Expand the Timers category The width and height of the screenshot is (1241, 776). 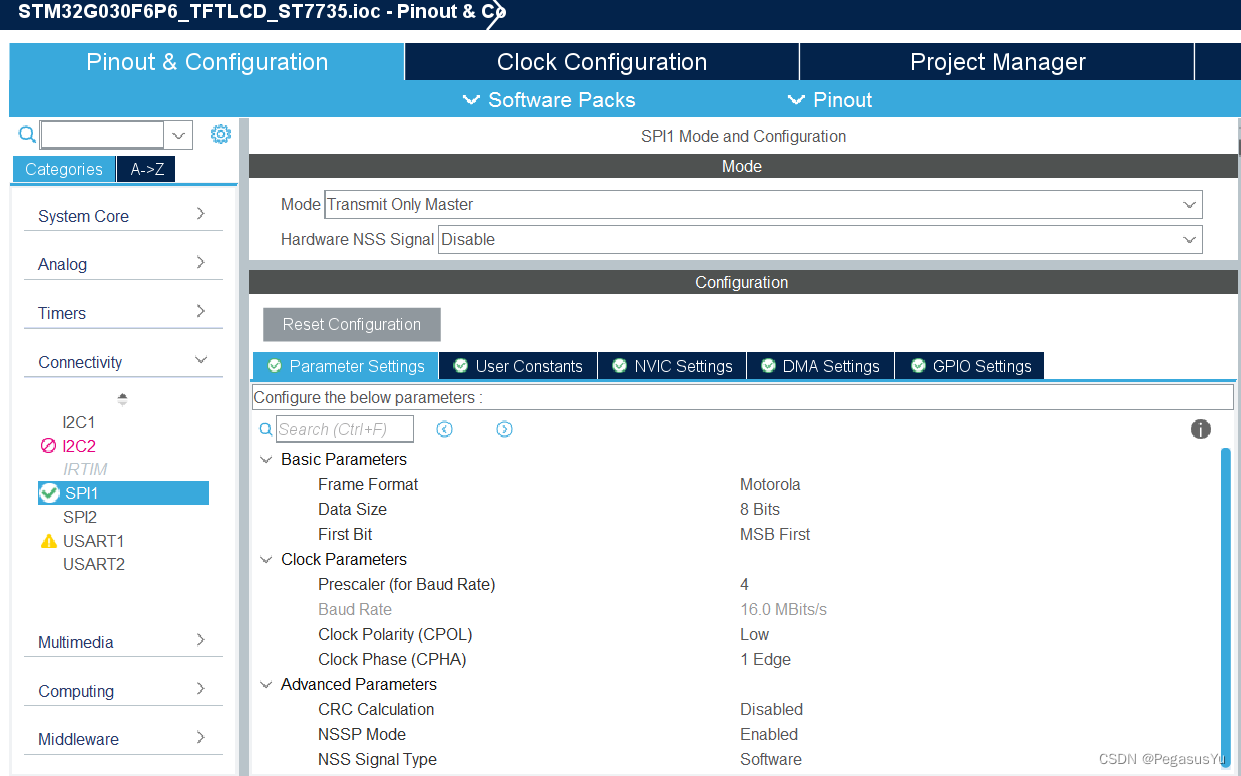pyautogui.click(x=123, y=313)
